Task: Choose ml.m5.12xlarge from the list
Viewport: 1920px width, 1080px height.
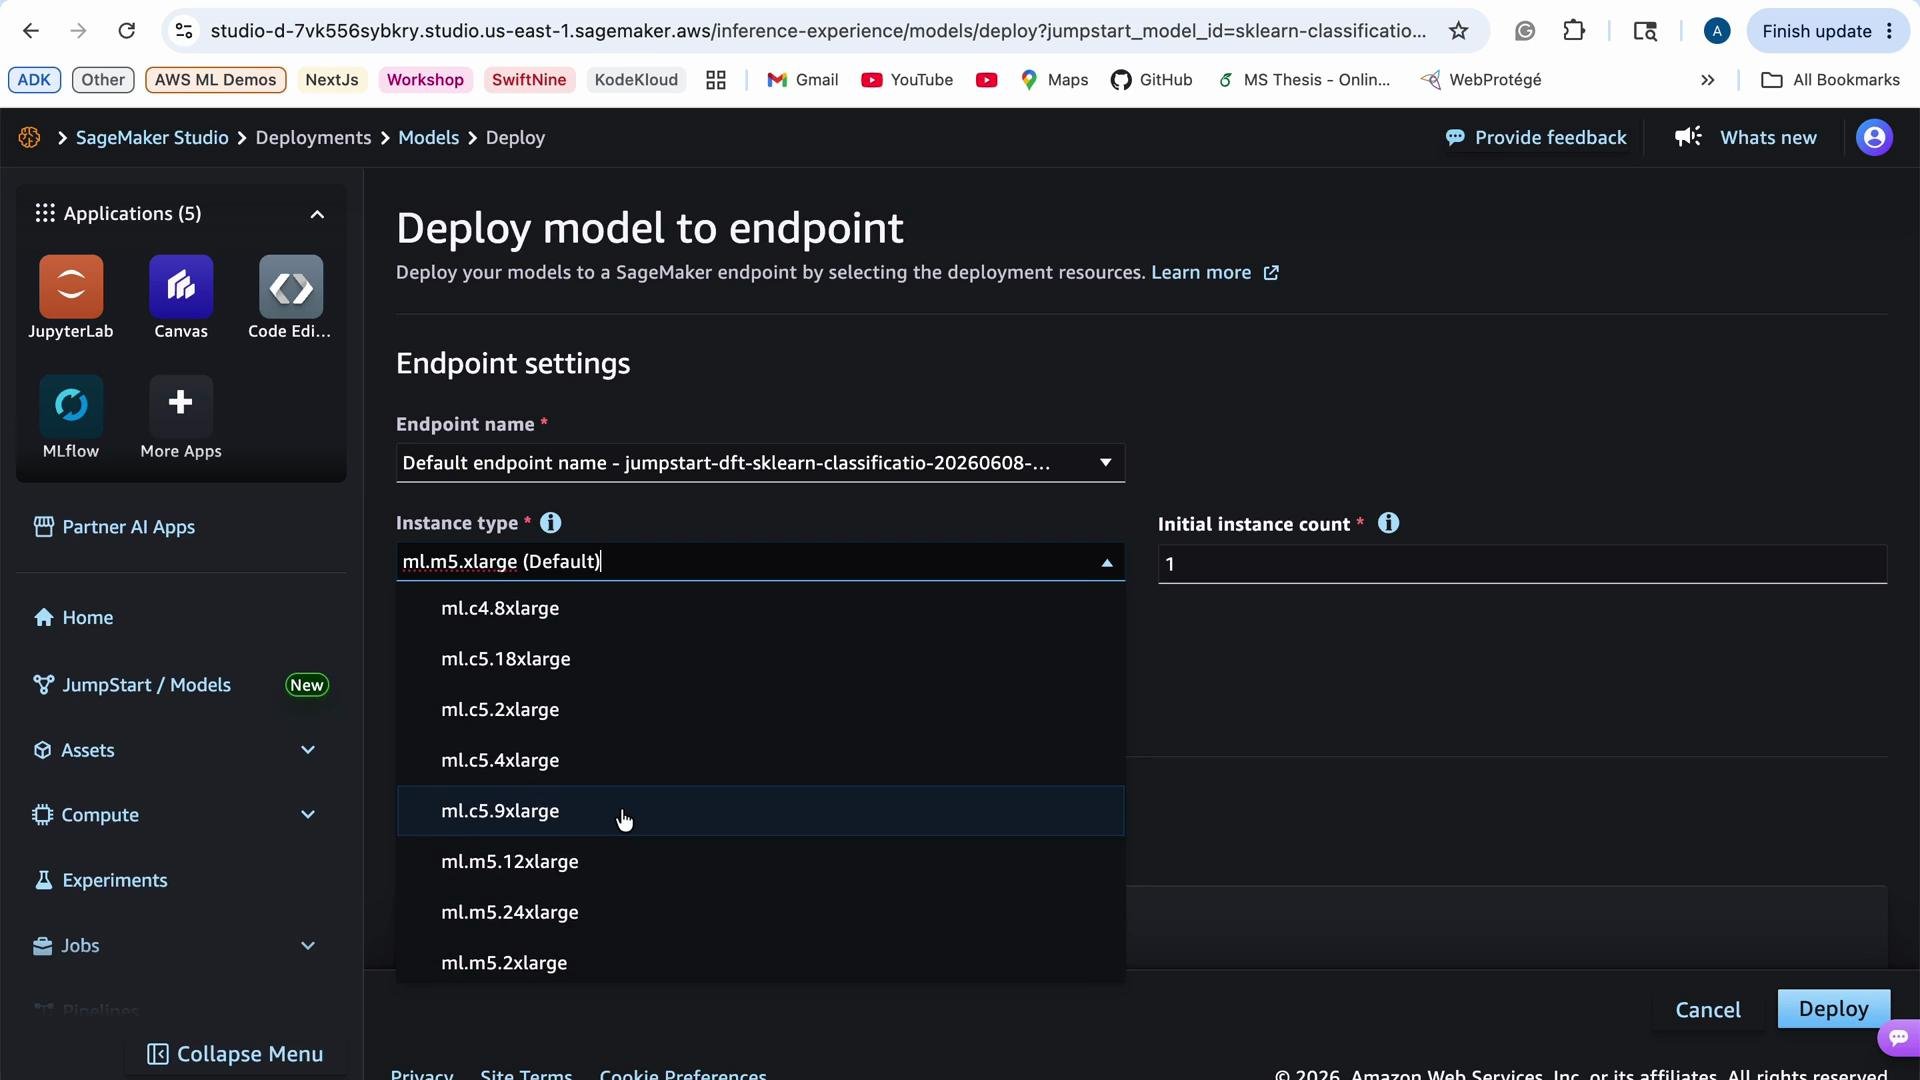Action: [760, 862]
